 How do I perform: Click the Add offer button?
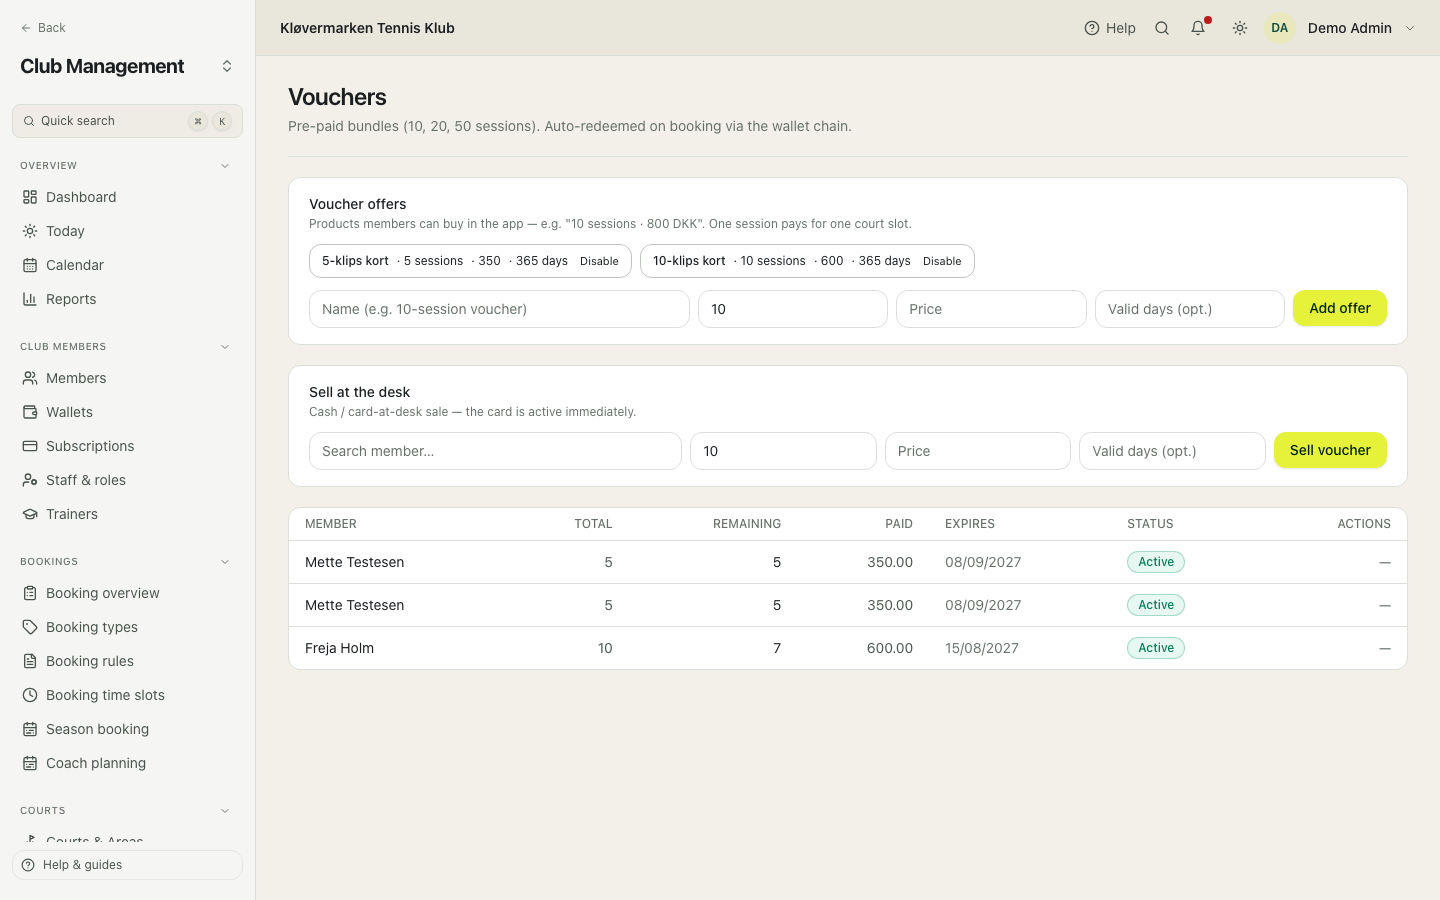1340,308
